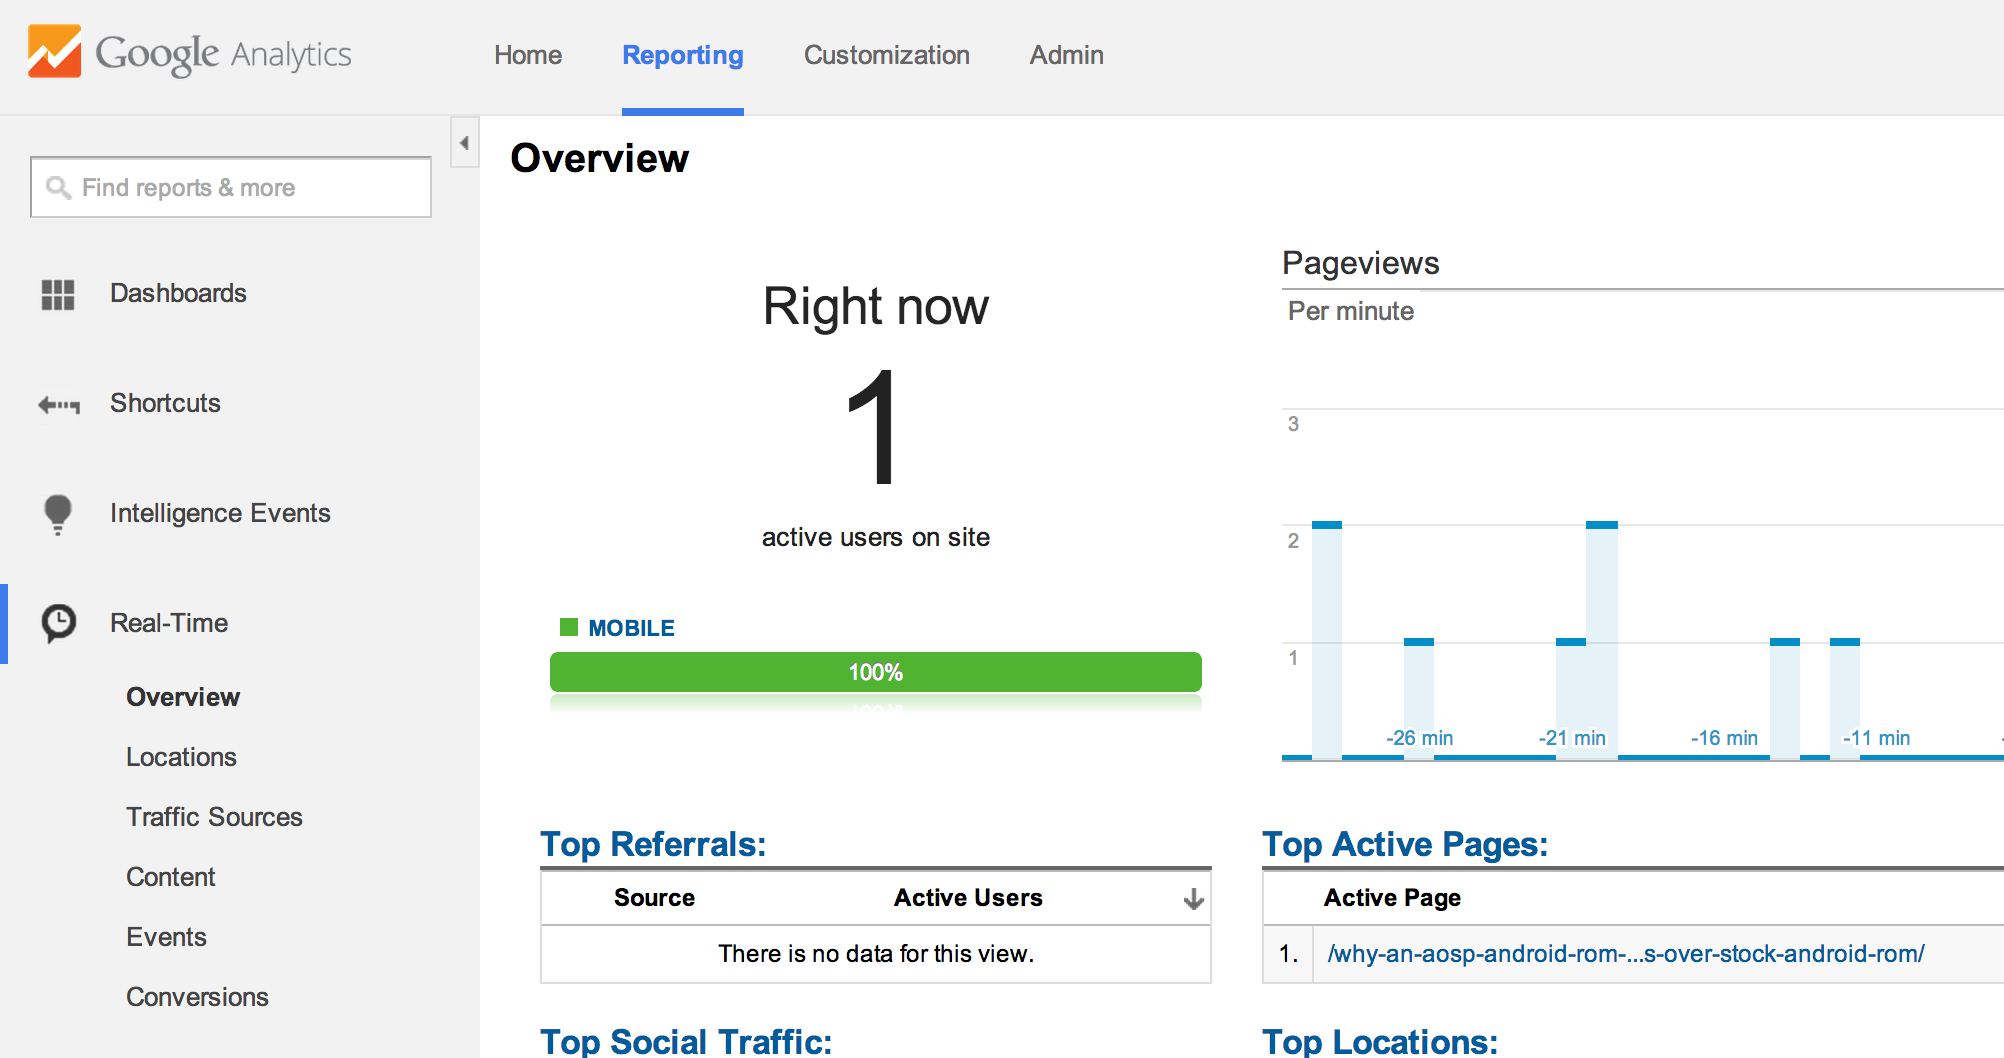2004x1058 pixels.
Task: Click the search magnifier icon
Action: 57,187
